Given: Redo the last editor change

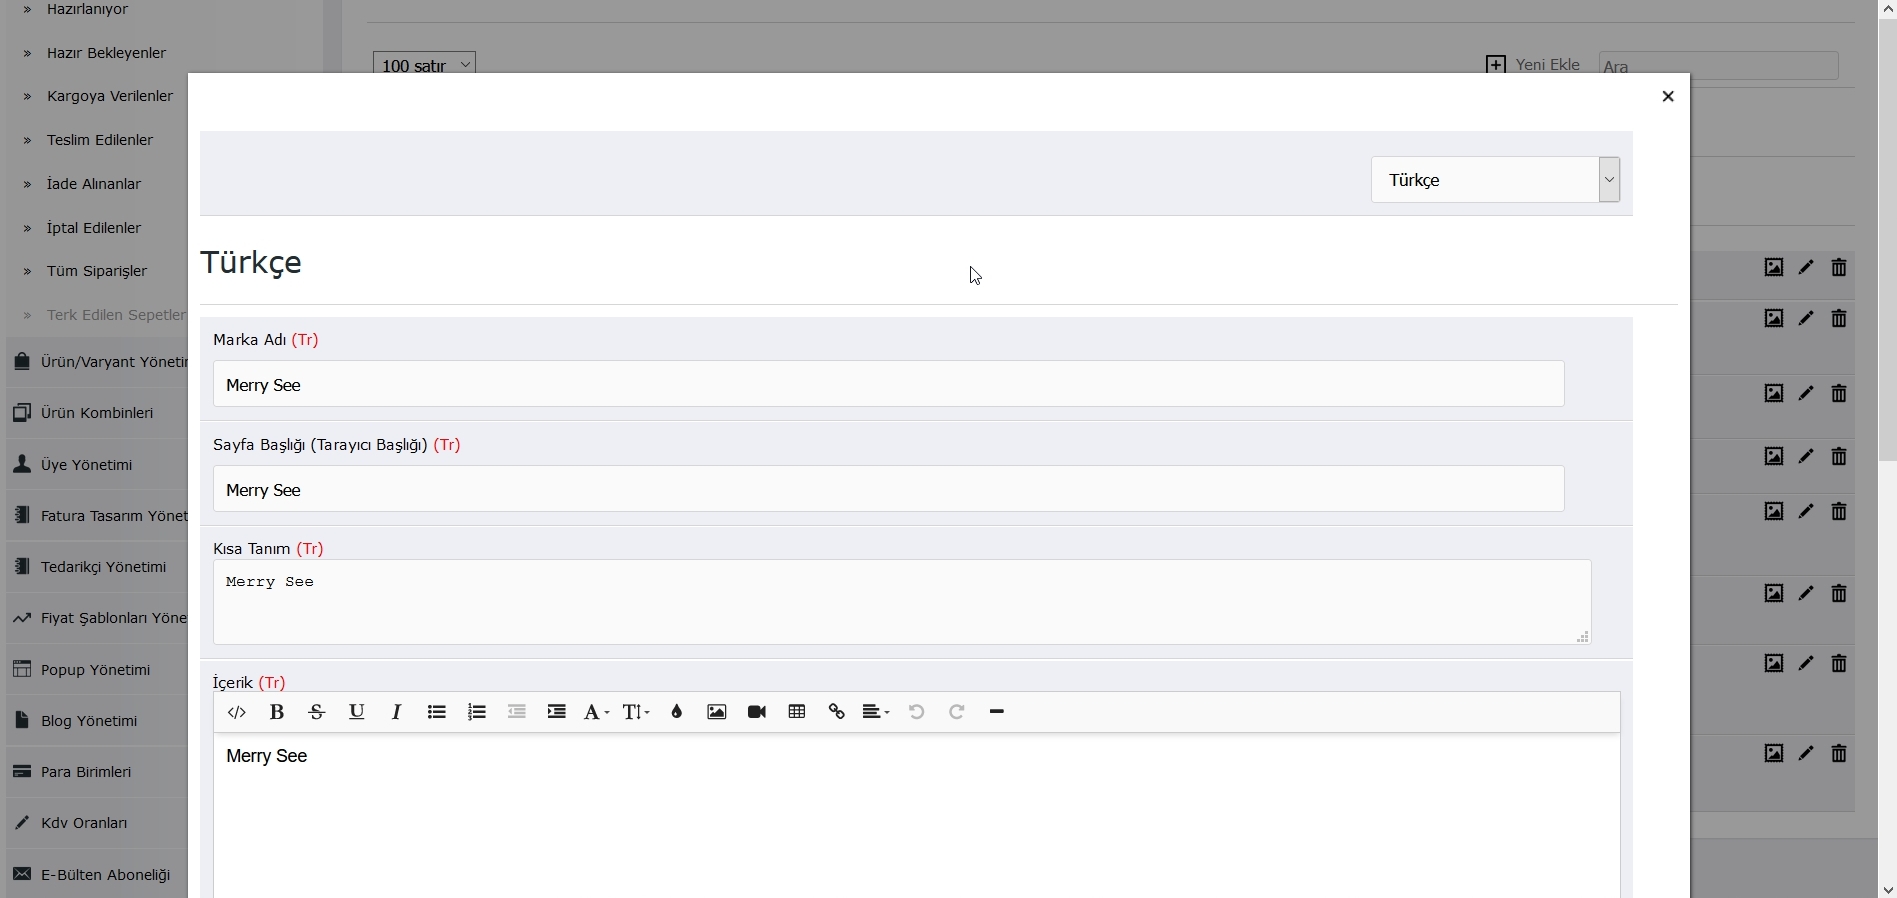Looking at the screenshot, I should click(x=957, y=712).
